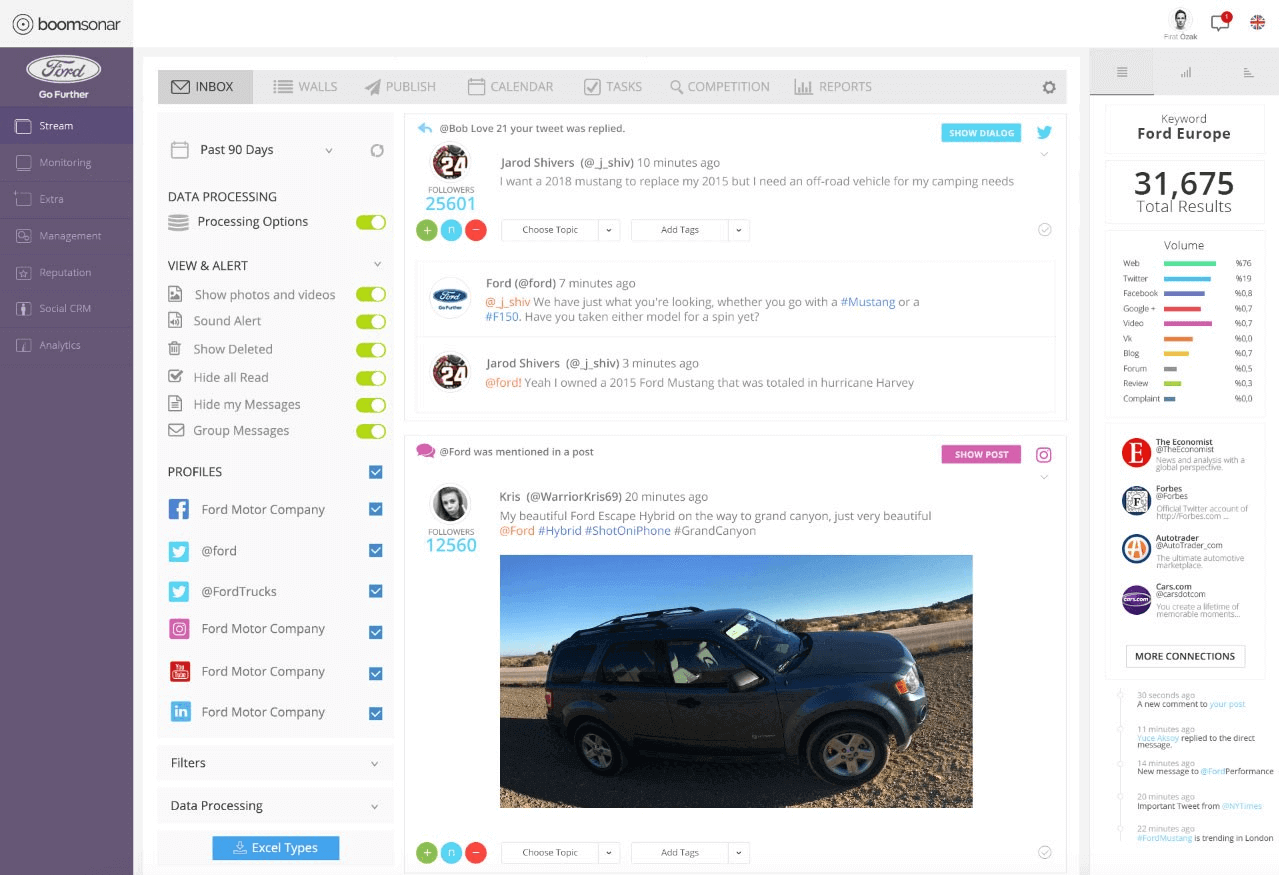Click red minus icon under Jarod Shivers tweet
The image size is (1279, 875).
[476, 230]
